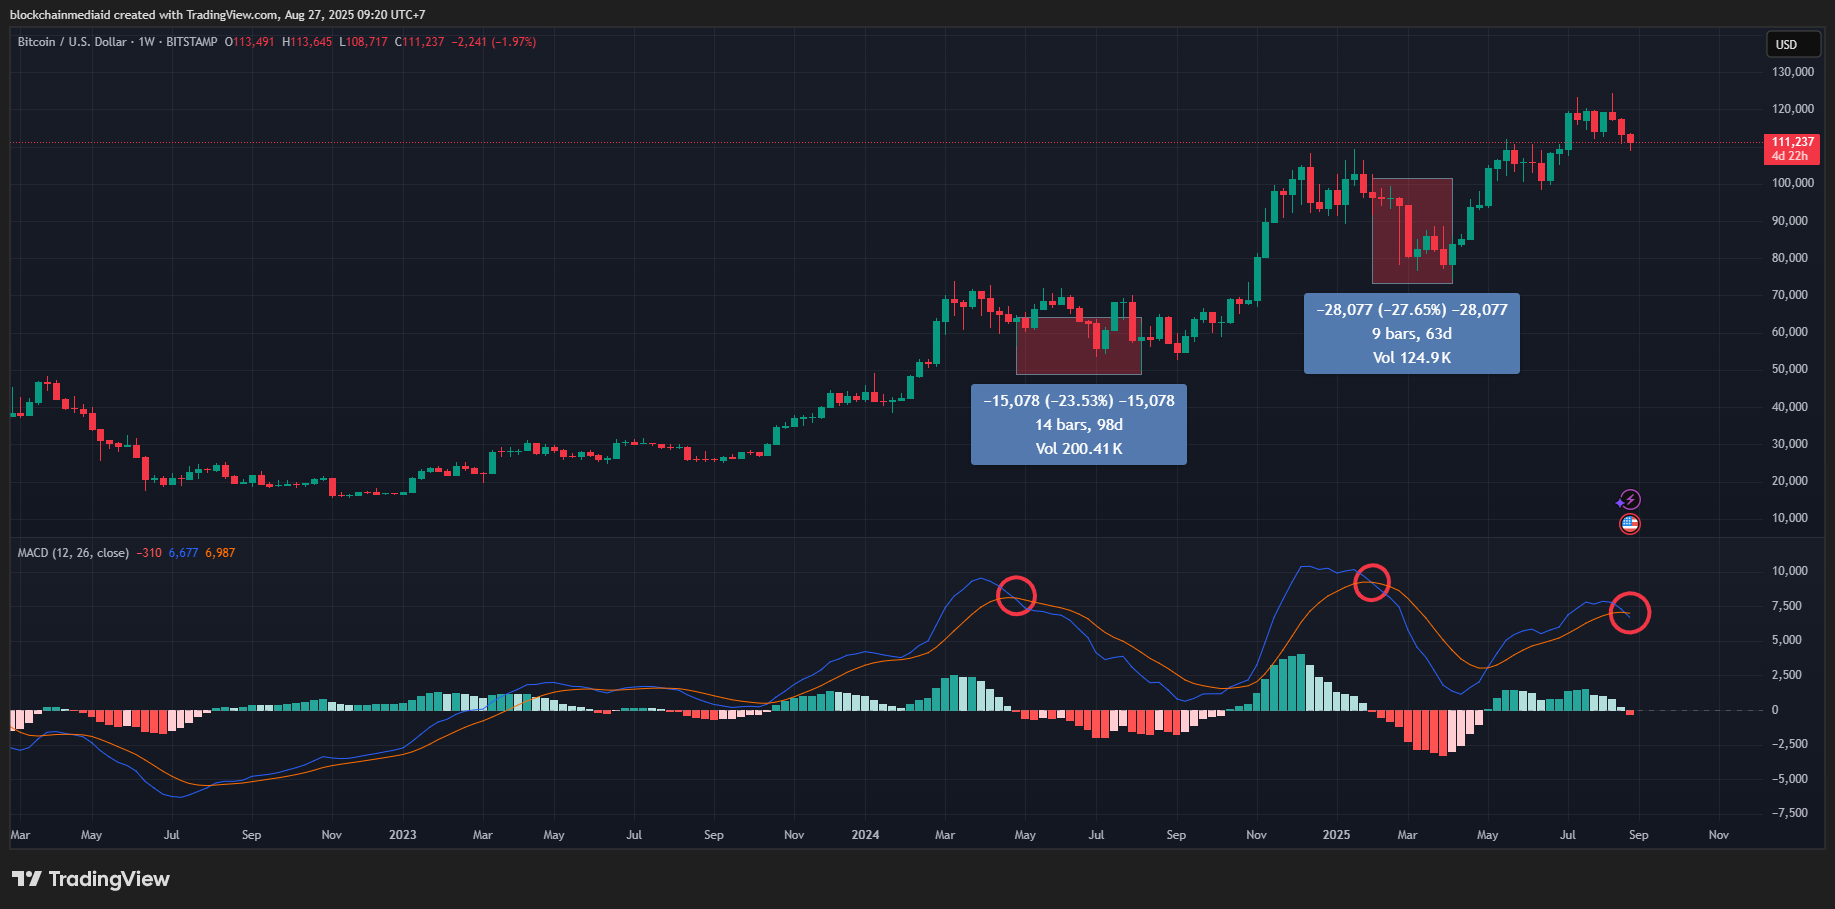
Task: Click the 130,000 price axis label
Action: click(x=1793, y=72)
